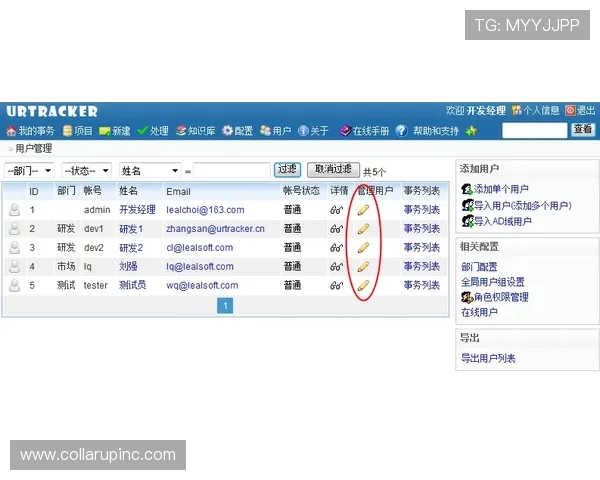
Task: Click user avatar icon for tester row
Action: coord(15,285)
